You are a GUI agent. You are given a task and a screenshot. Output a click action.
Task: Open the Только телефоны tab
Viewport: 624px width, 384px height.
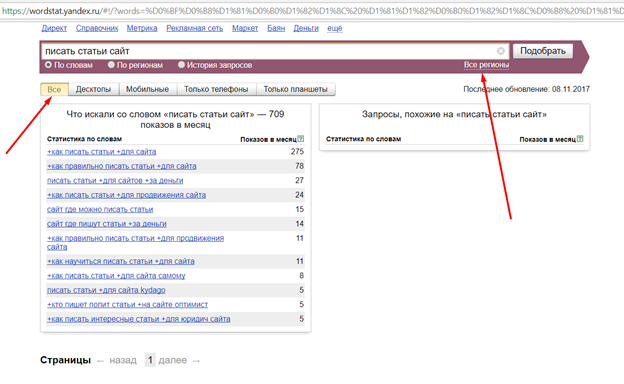point(216,89)
